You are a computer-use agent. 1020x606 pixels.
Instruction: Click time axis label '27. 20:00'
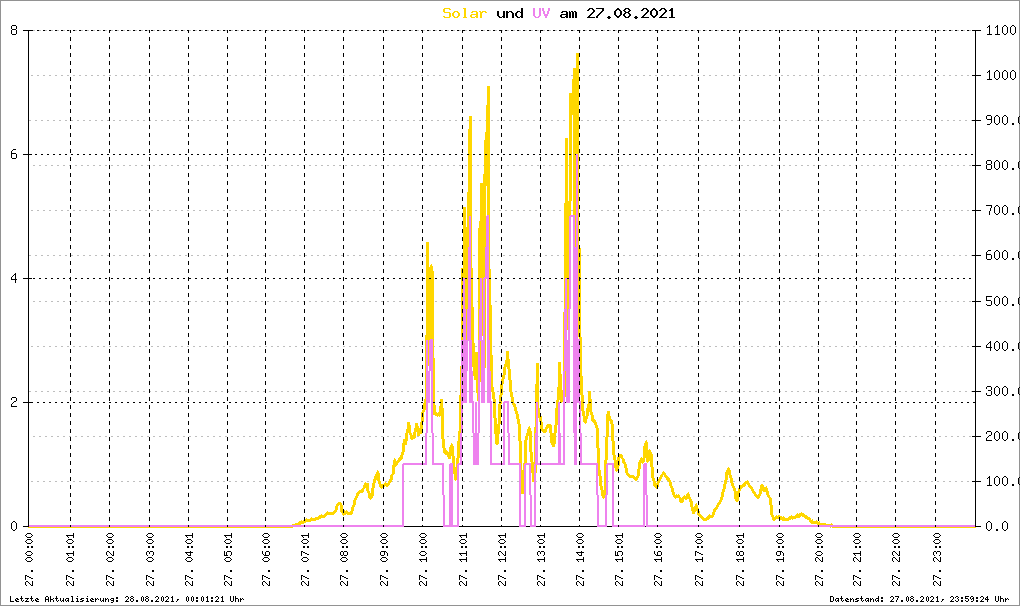[x=819, y=560]
